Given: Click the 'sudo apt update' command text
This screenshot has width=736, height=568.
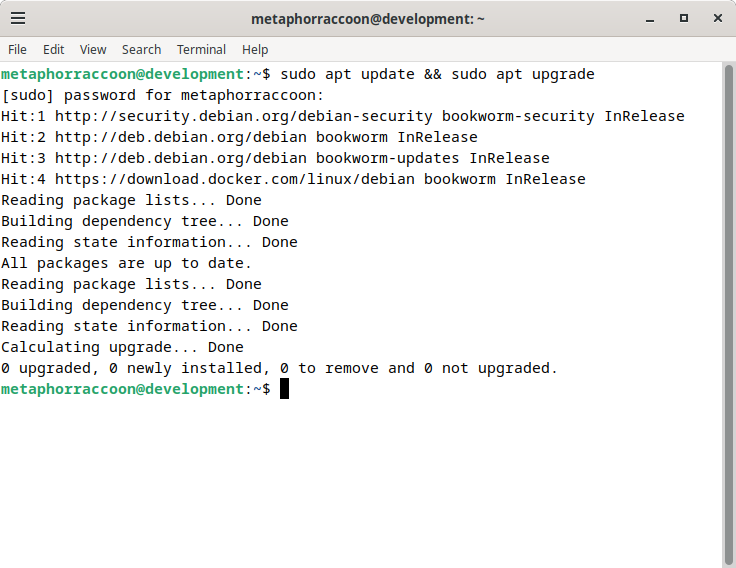Looking at the screenshot, I should (x=347, y=74).
